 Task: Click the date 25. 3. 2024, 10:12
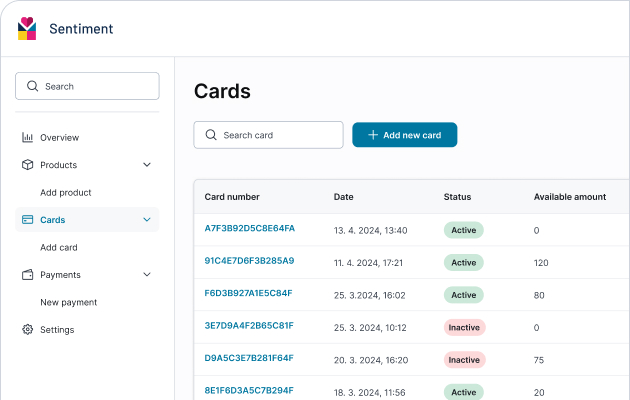point(370,328)
